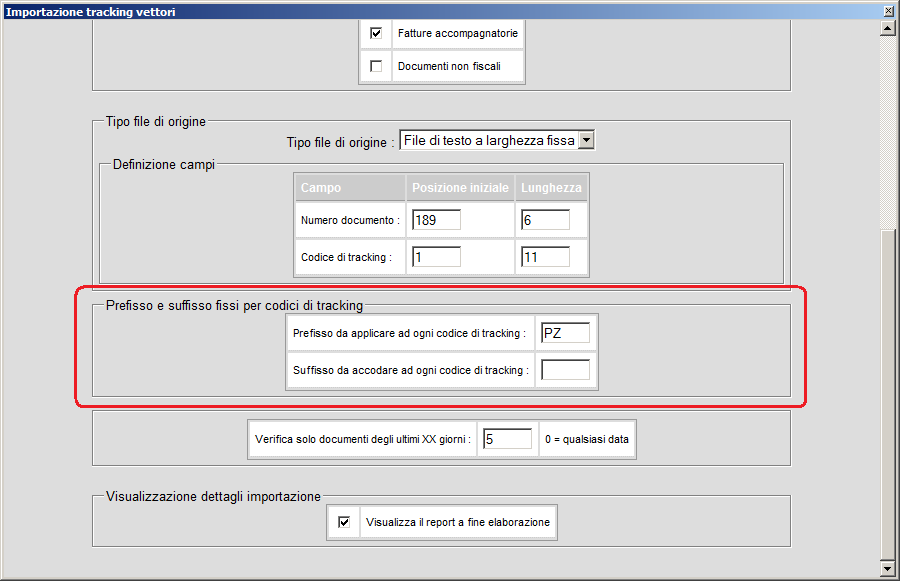This screenshot has width=900, height=581.
Task: Uncheck the Fatture accompagnatorie checkbox
Action: [376, 33]
